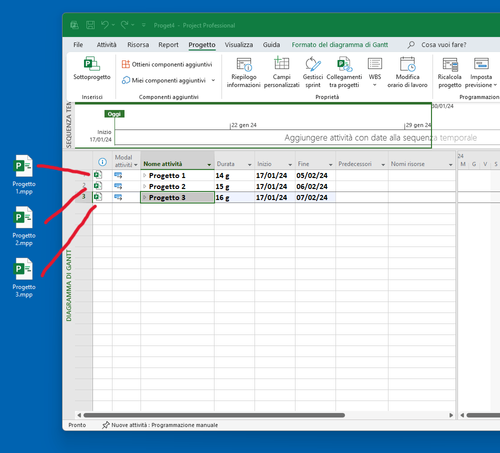Open Campi personalizzati custom fields
The width and height of the screenshot is (500, 453).
[282, 72]
